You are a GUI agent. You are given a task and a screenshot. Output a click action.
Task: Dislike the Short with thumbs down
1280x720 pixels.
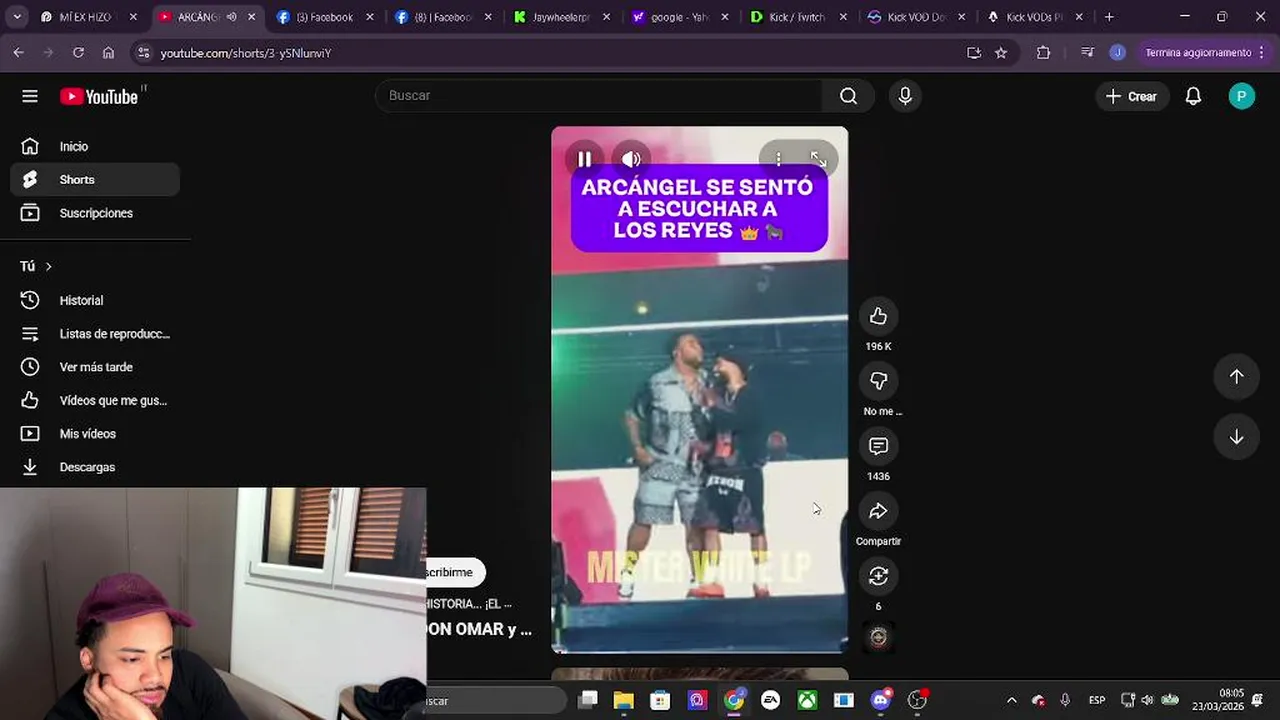tap(878, 381)
